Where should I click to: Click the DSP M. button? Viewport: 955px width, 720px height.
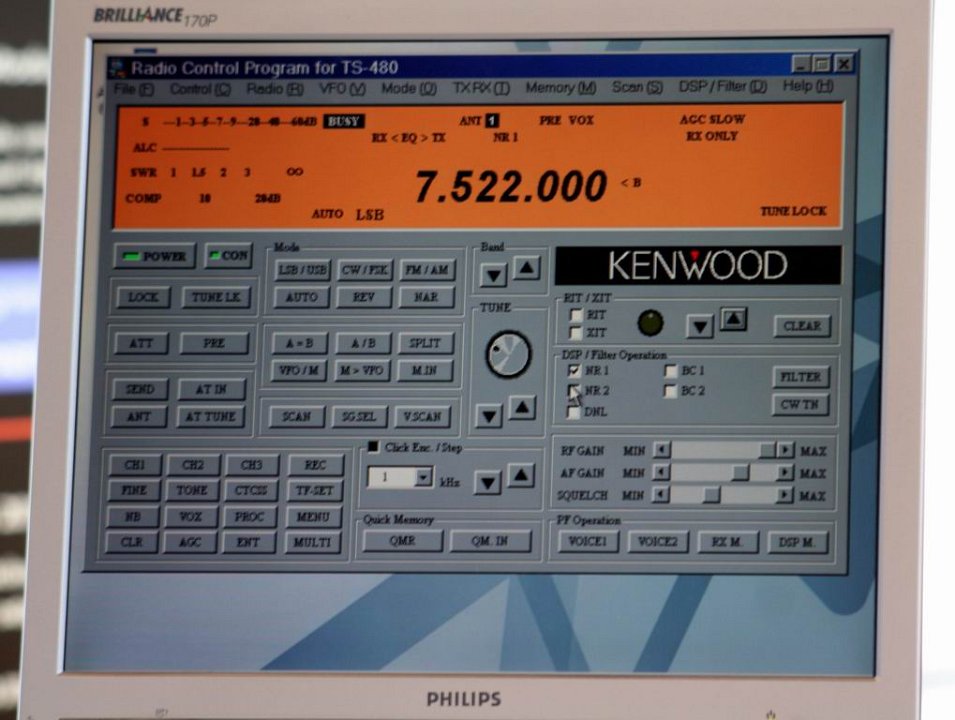click(798, 542)
